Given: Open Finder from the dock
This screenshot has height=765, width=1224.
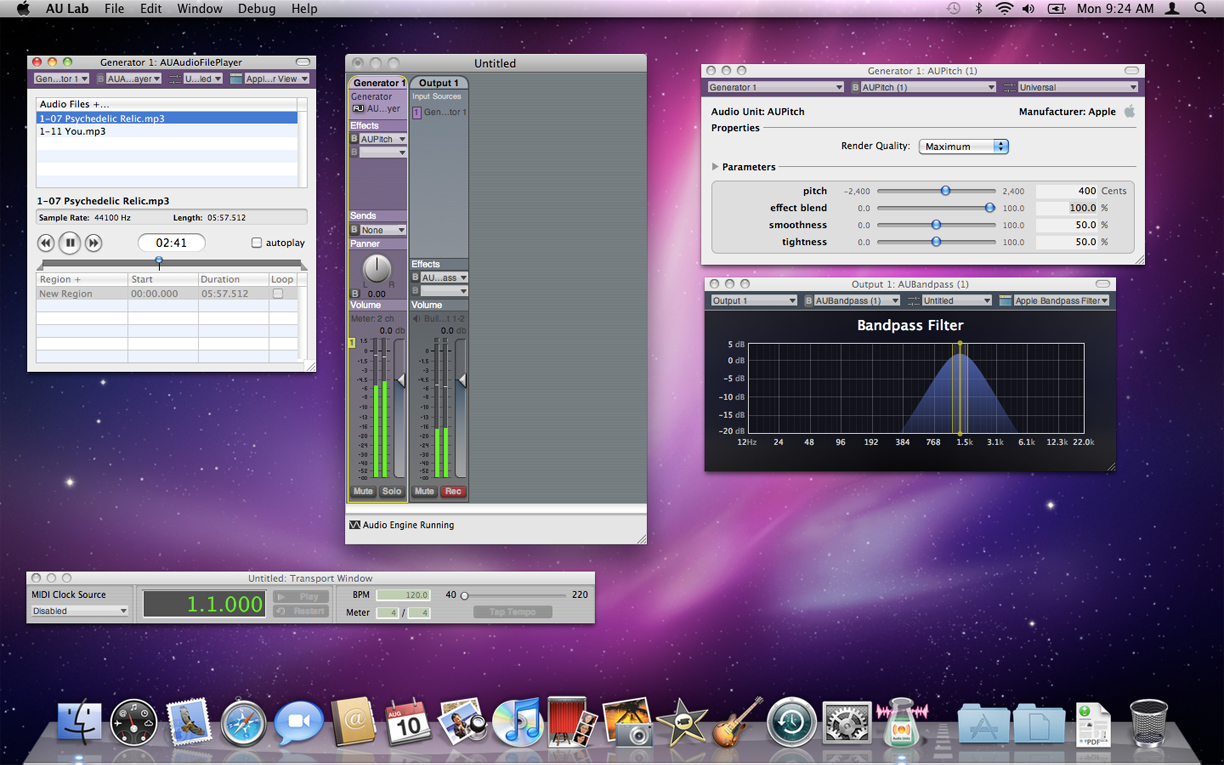Looking at the screenshot, I should pyautogui.click(x=79, y=721).
